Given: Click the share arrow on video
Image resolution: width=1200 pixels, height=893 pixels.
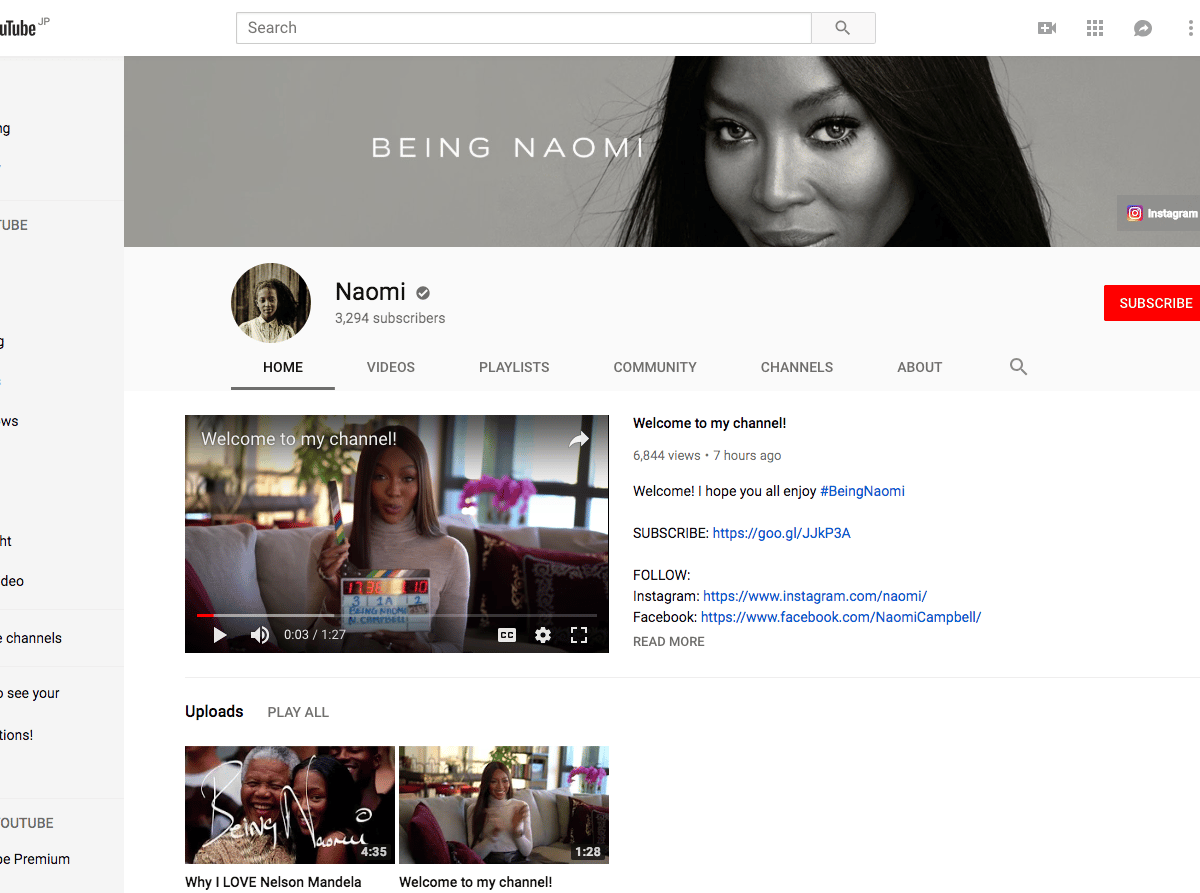Looking at the screenshot, I should [579, 439].
